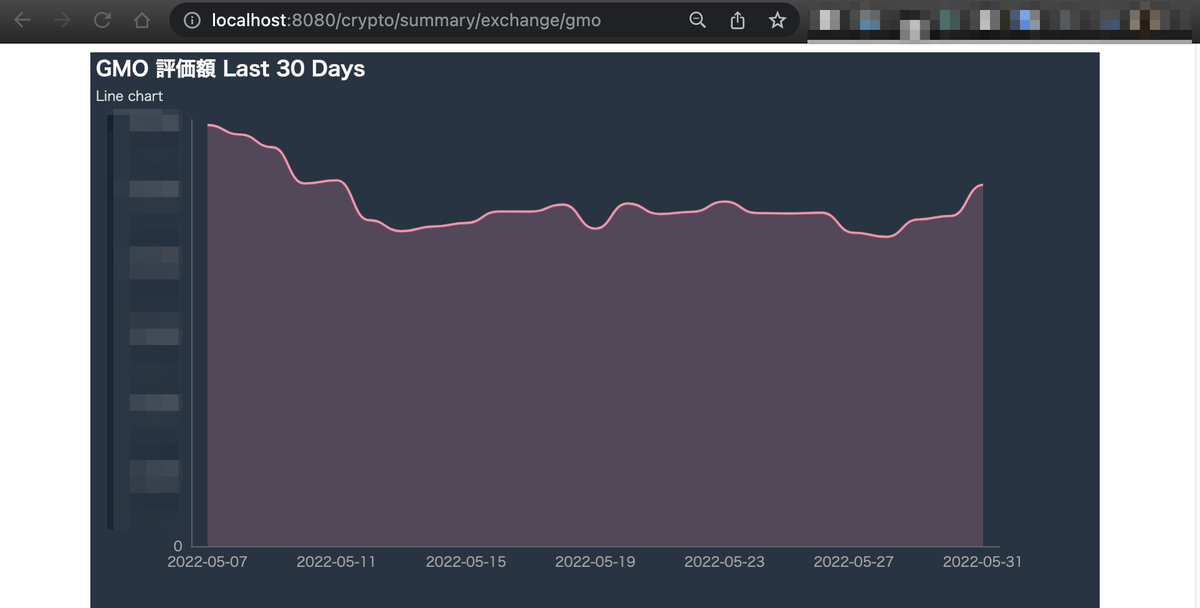Open the browser home page icon
The height and width of the screenshot is (608, 1200).
141,20
